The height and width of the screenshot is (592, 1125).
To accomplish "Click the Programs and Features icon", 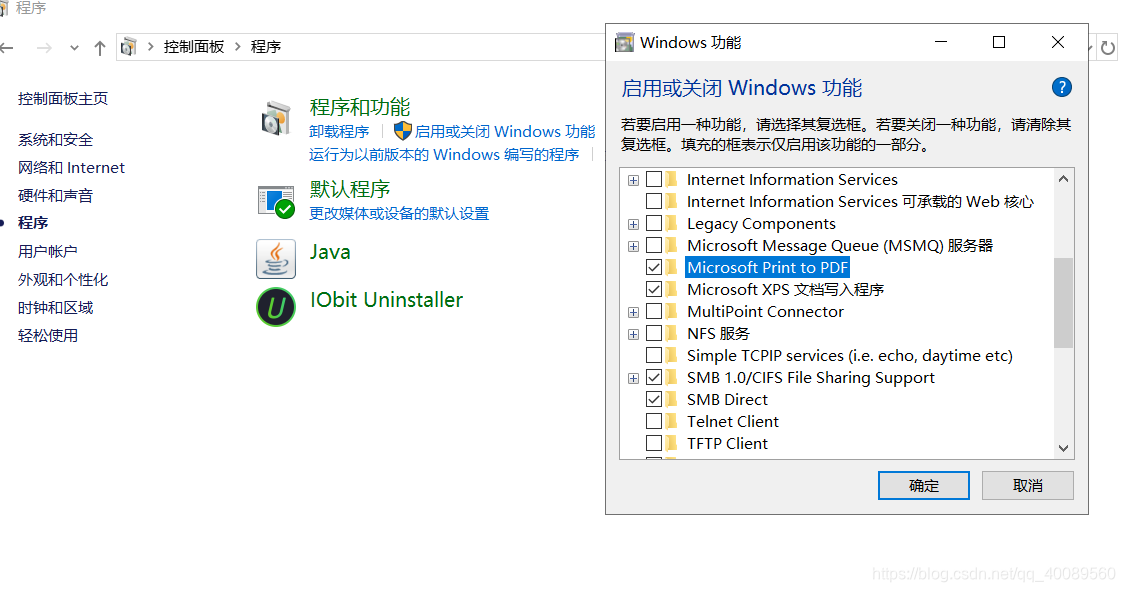I will pyautogui.click(x=276, y=118).
